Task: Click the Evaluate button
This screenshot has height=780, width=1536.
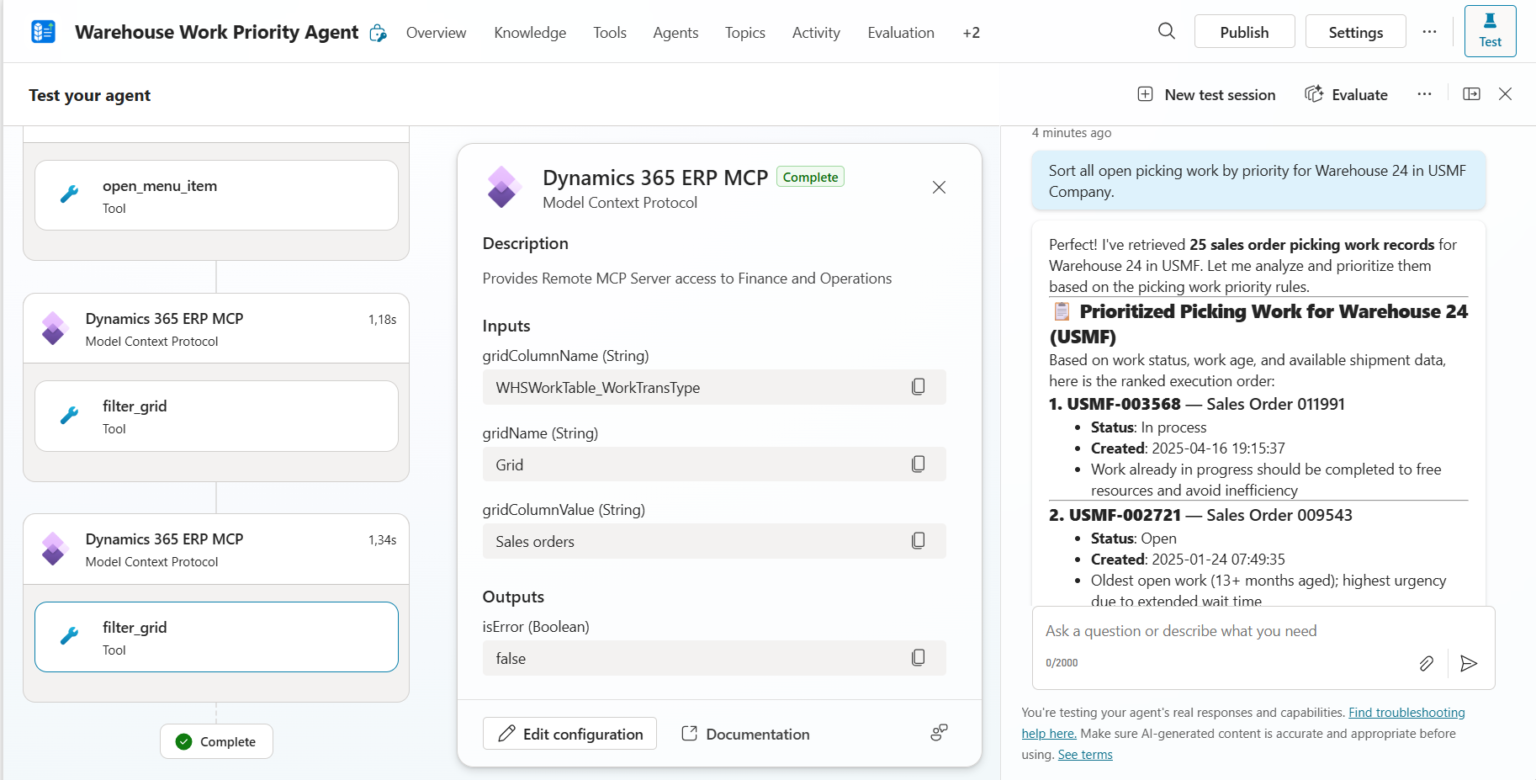Action: pyautogui.click(x=1347, y=94)
